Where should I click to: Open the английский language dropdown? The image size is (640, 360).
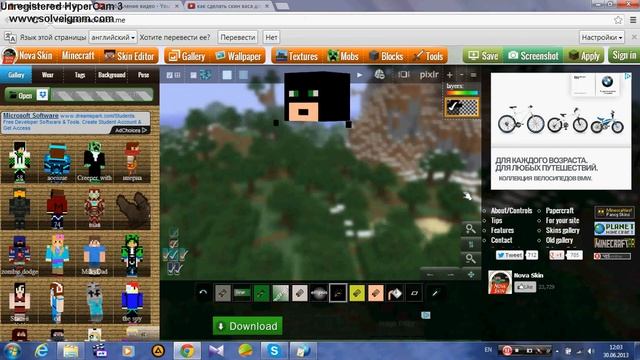click(113, 37)
